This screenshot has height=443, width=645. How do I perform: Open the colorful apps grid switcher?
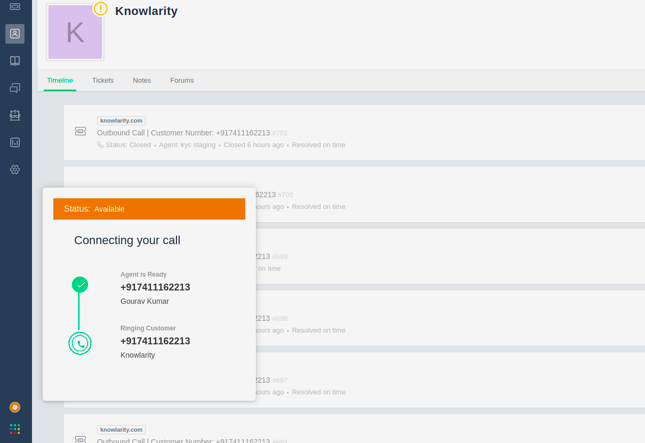[15, 429]
